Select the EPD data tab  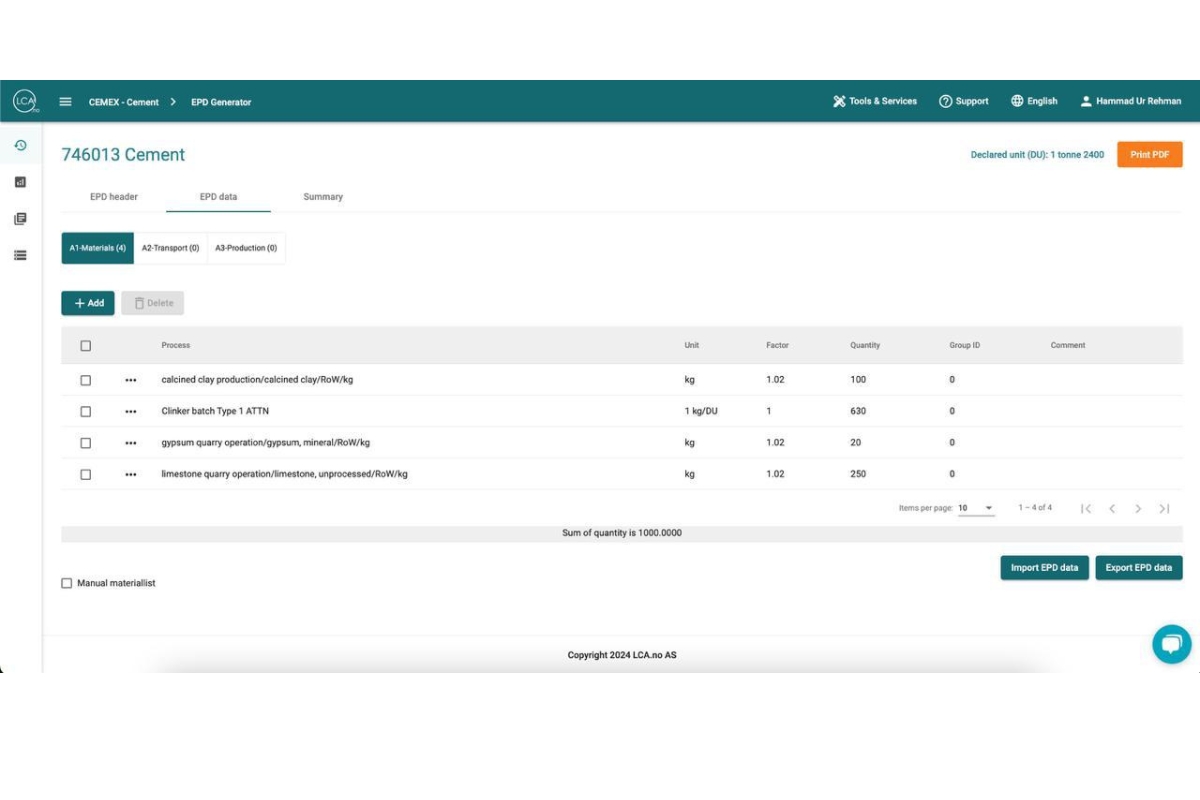click(x=218, y=197)
